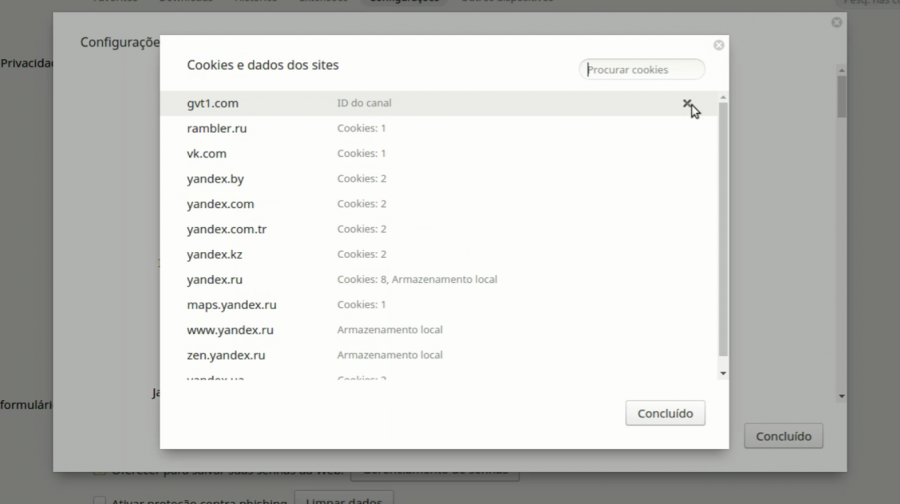Click the cookie list scrollbar thumb

tap(723, 228)
